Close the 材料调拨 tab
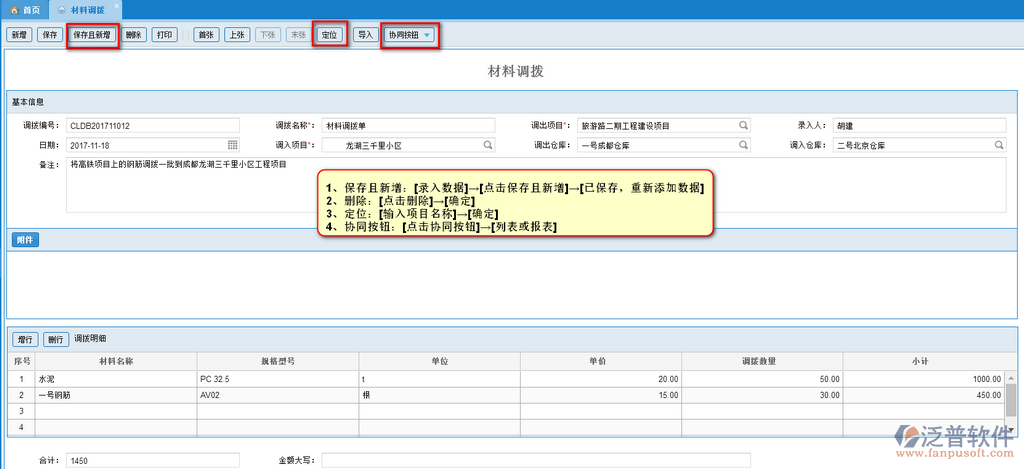Viewport: 1024px width, 469px height. pos(115,7)
